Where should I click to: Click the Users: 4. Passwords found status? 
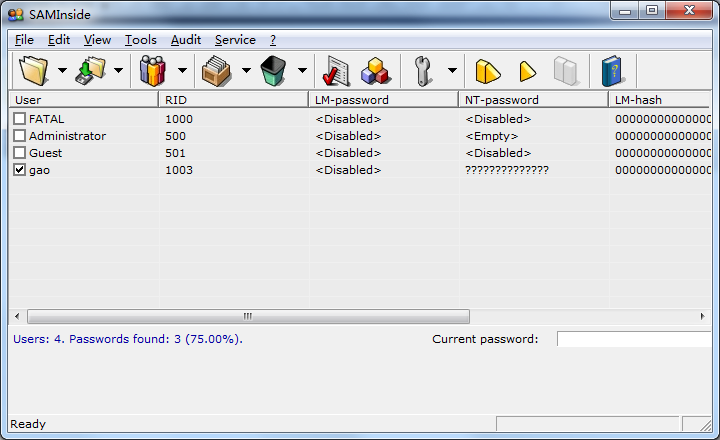[128, 339]
